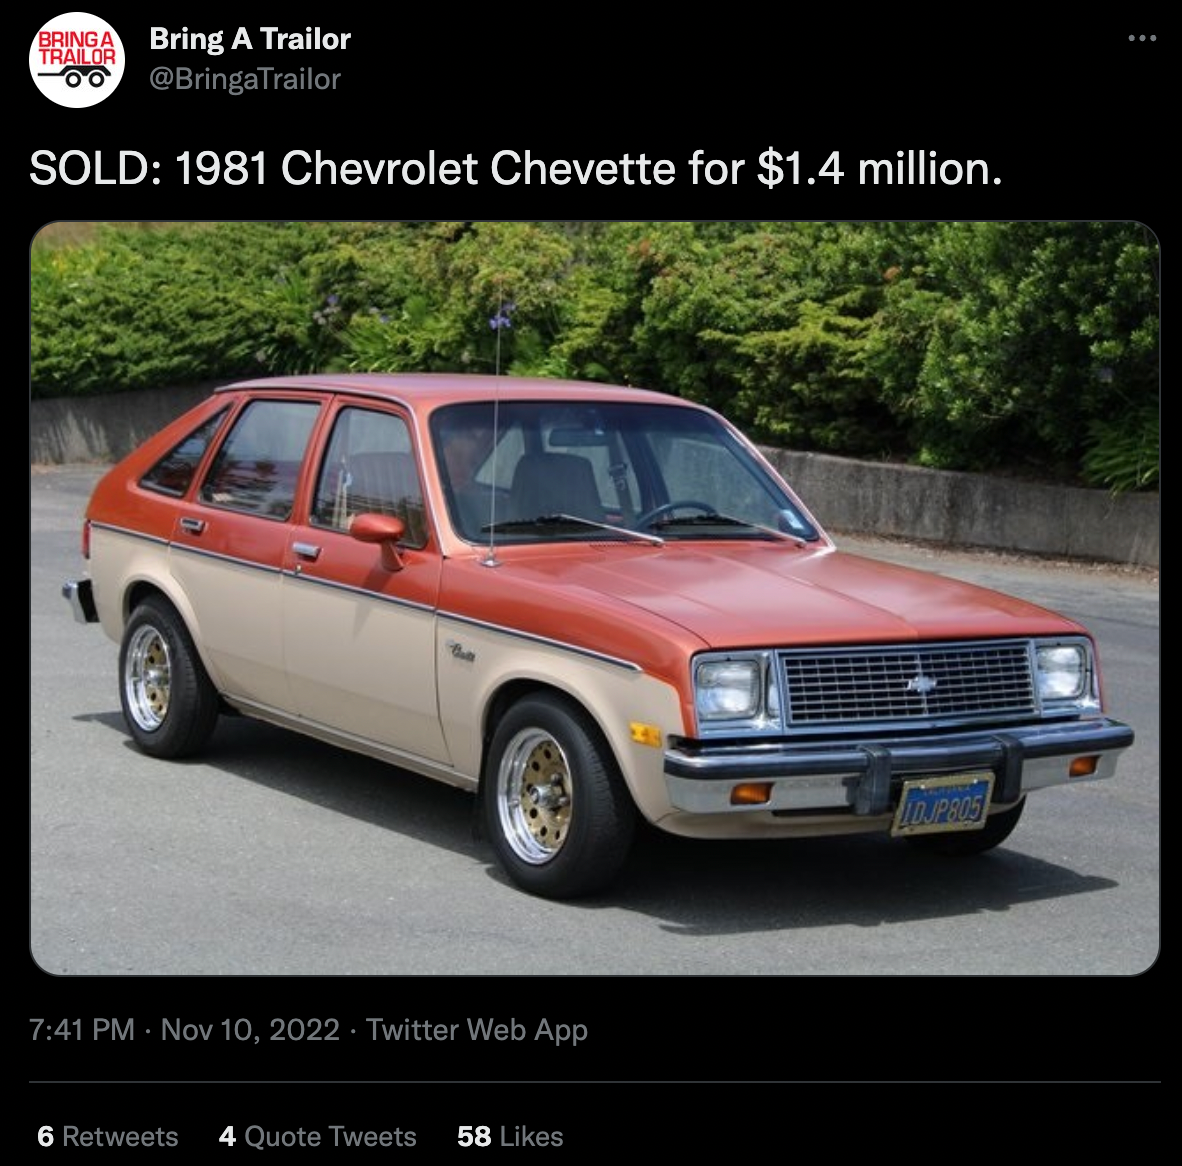Click the blue license plate in photo

(x=942, y=803)
